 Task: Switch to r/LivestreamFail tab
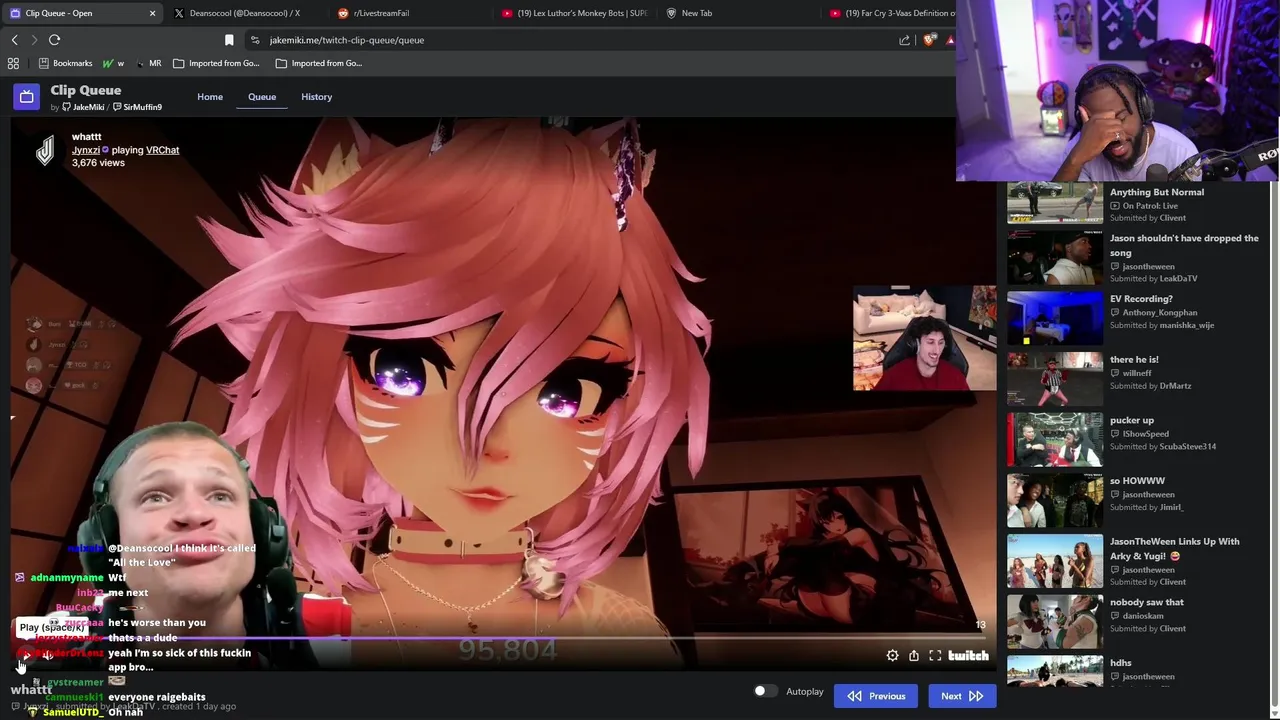pos(381,13)
